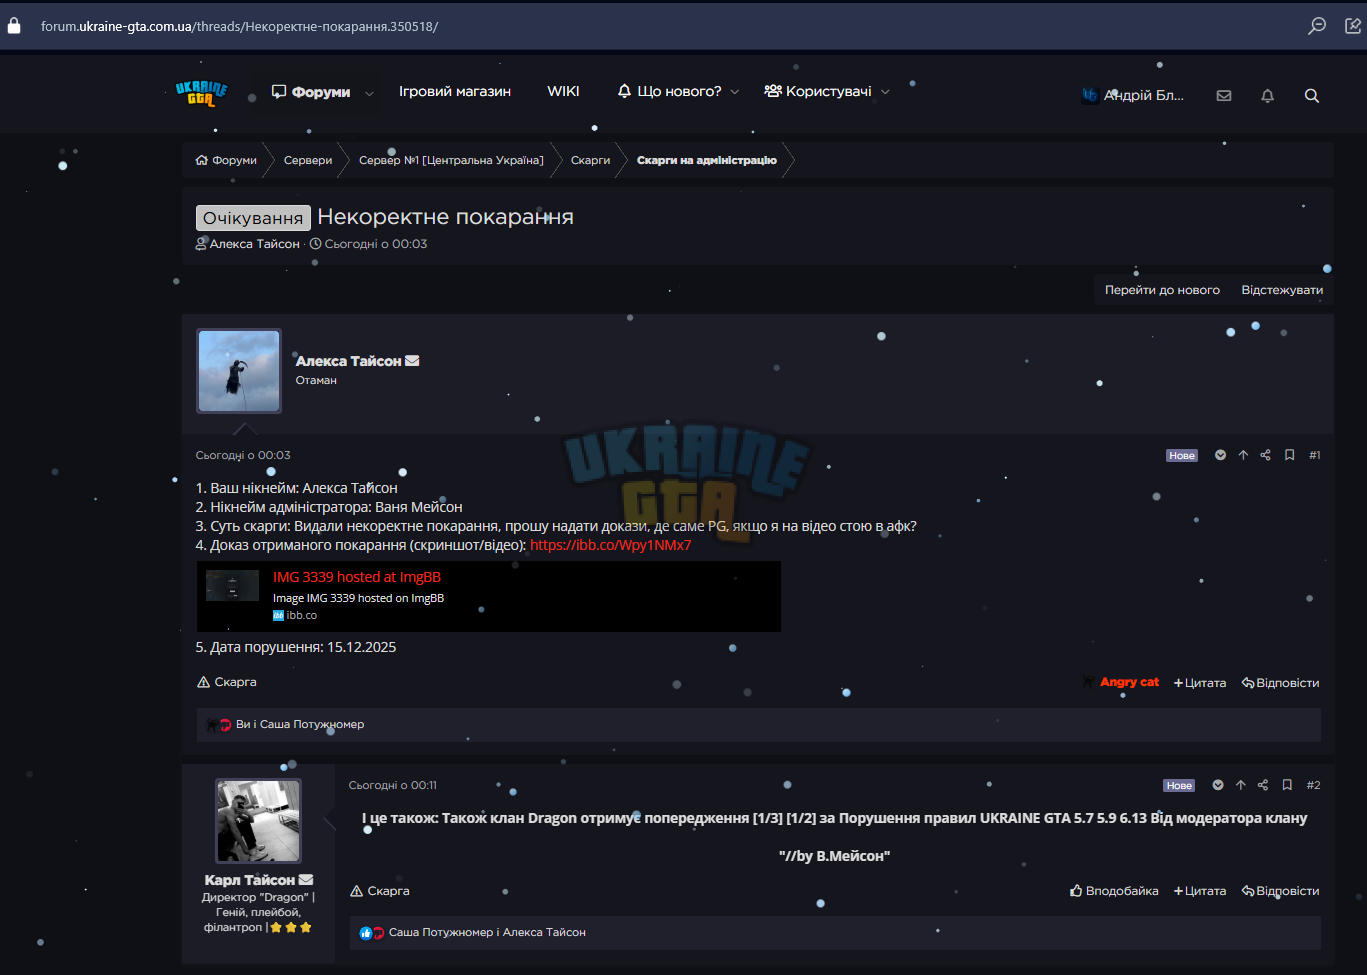Go to Скарги breadcrumb
Image resolution: width=1367 pixels, height=975 pixels.
(x=590, y=160)
